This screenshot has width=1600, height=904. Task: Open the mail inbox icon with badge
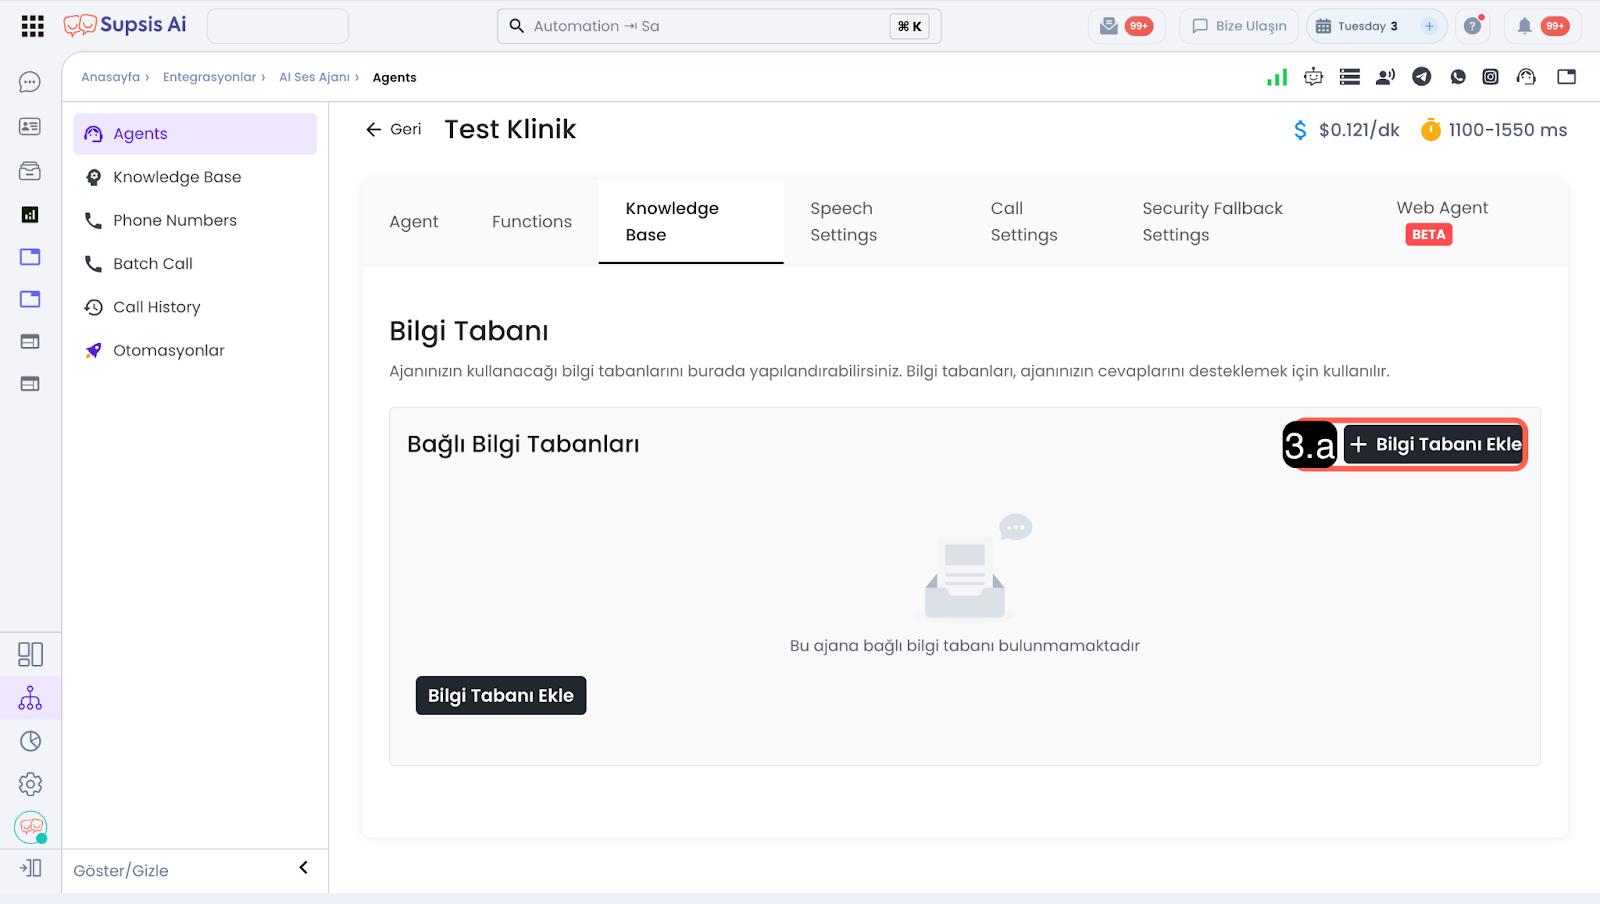point(1109,26)
